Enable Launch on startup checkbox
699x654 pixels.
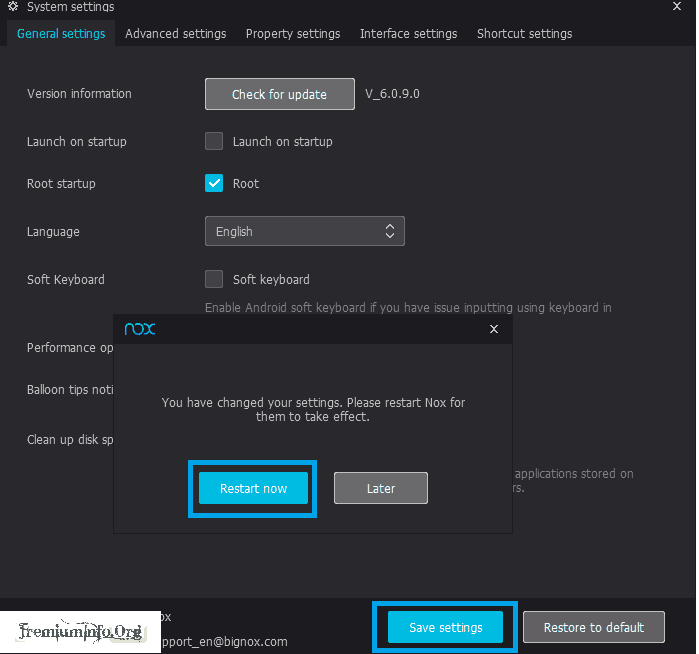point(214,141)
